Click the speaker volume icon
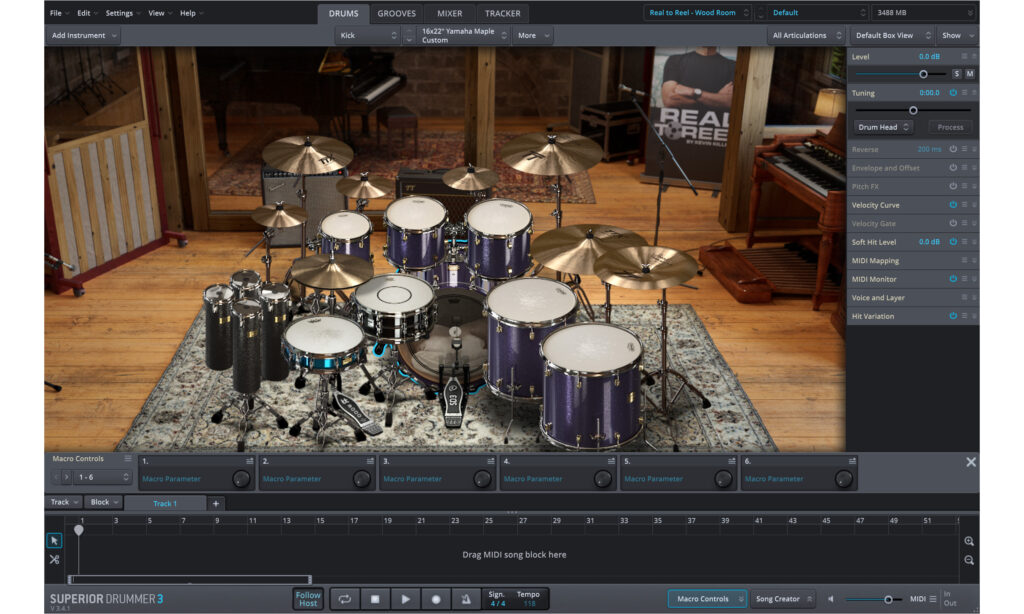 click(x=831, y=599)
